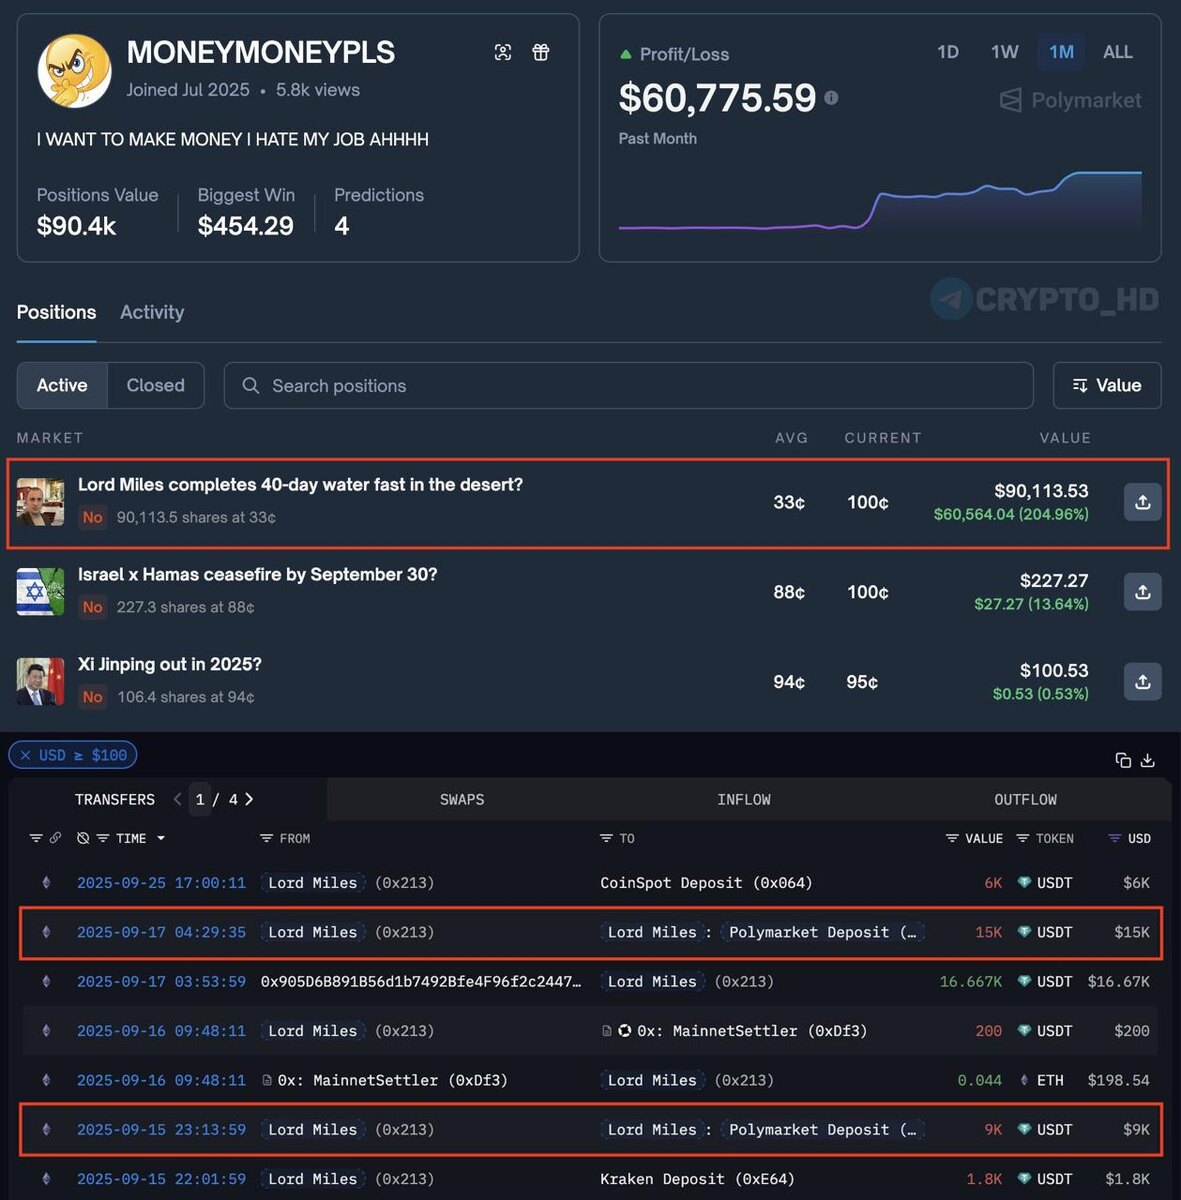Screen dimensions: 1181x1200
Task: Click document icon before 0x: MainnetSettler sender
Action: [267, 1080]
